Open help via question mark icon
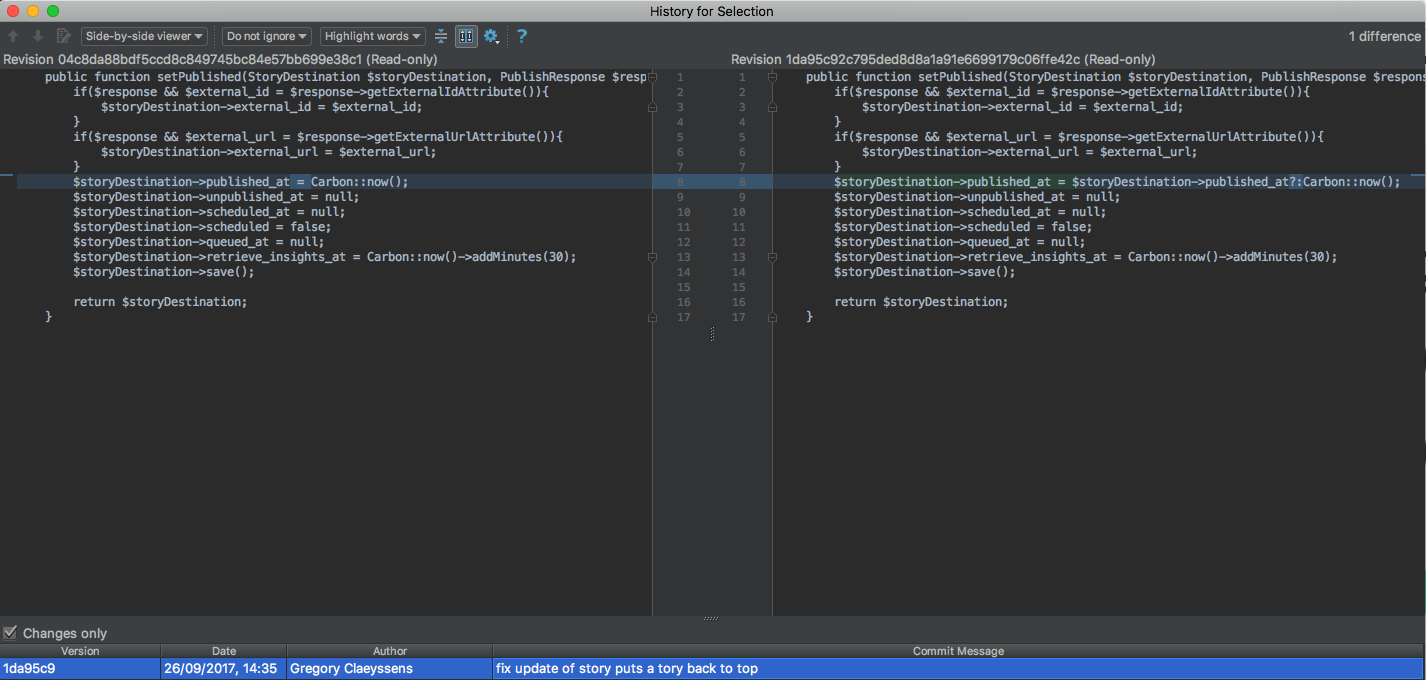This screenshot has width=1426, height=680. click(522, 36)
